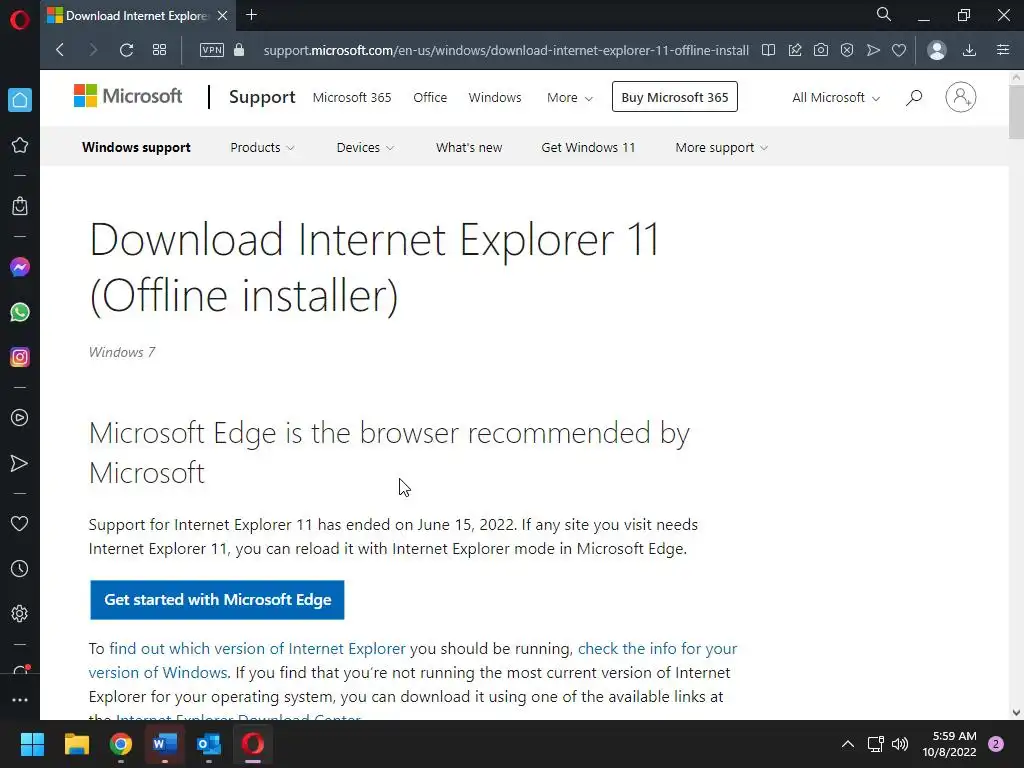The height and width of the screenshot is (768, 1024).
Task: Launch WhatsApp from the sidebar
Action: click(20, 312)
